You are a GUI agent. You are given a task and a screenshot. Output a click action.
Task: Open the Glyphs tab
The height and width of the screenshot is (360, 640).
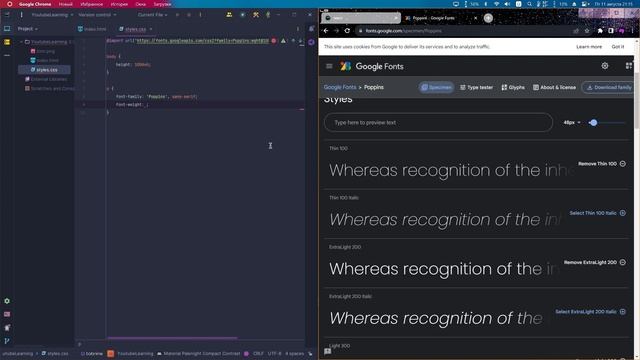pos(513,87)
